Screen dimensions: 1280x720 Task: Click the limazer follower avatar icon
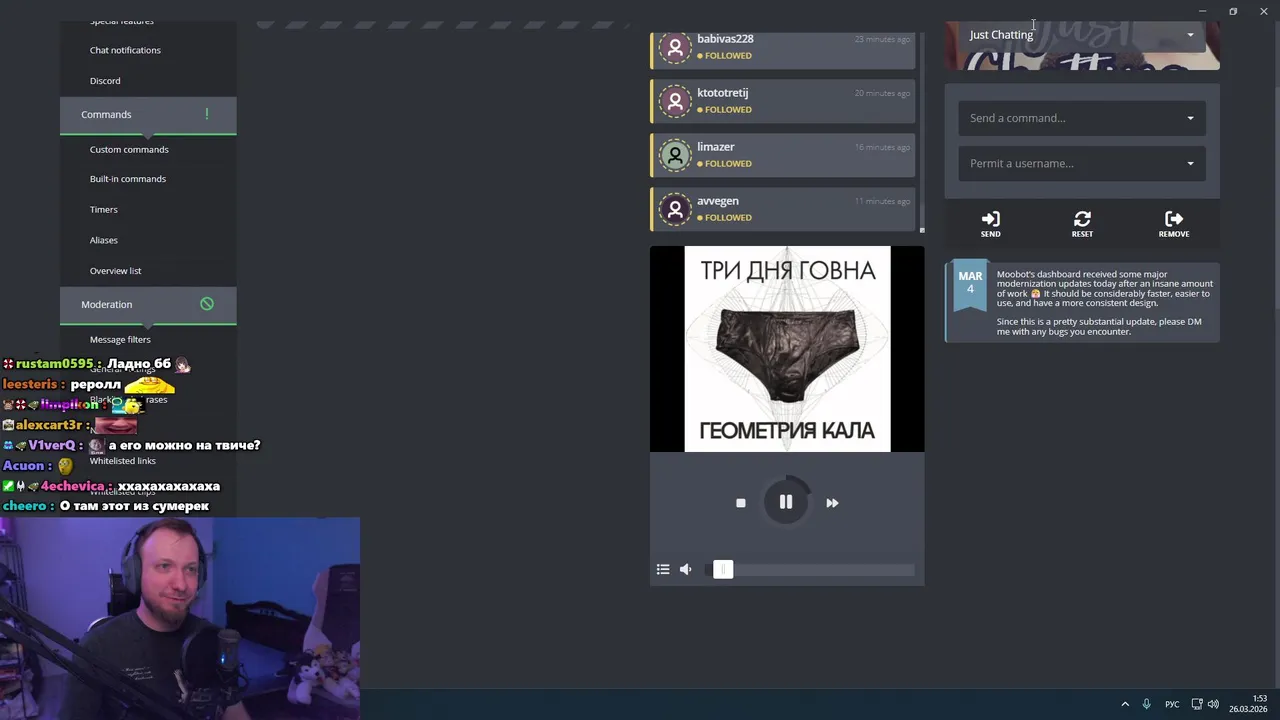[675, 155]
